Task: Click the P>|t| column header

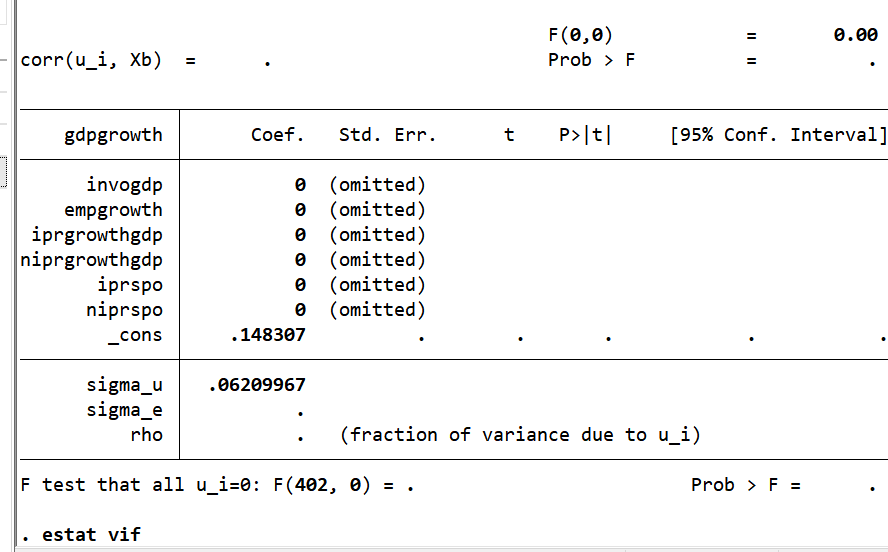Action: tap(585, 135)
